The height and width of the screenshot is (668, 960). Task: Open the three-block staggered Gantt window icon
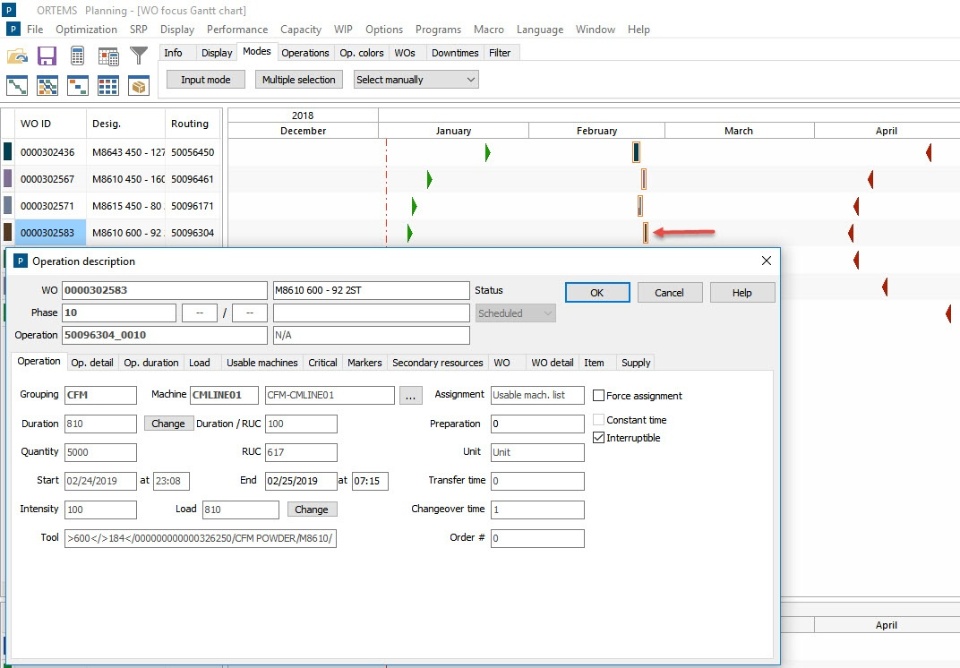click(x=78, y=86)
